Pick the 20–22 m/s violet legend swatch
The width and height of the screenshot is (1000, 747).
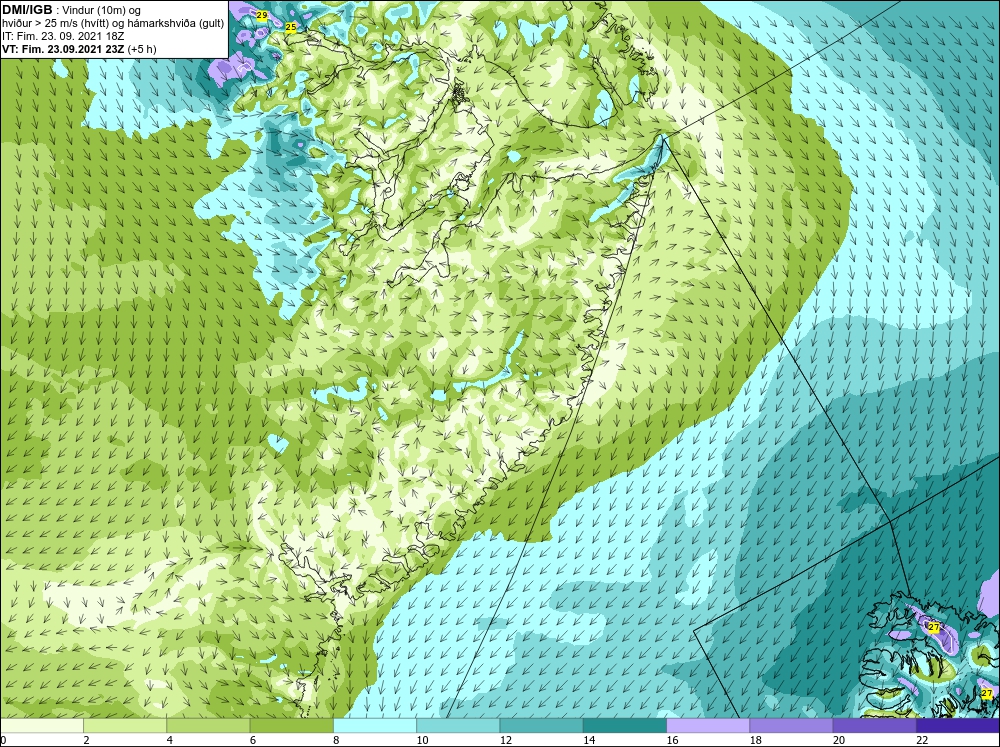point(874,726)
